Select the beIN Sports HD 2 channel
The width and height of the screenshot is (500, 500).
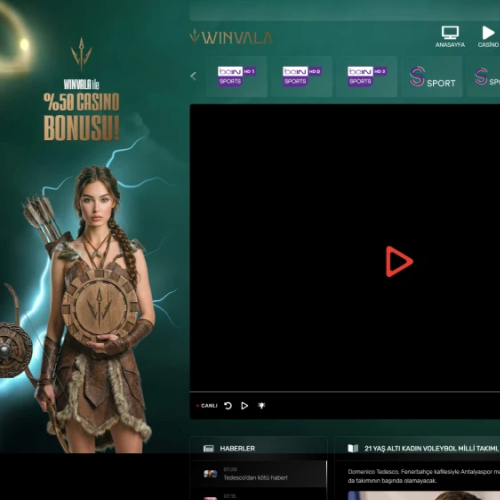302,76
